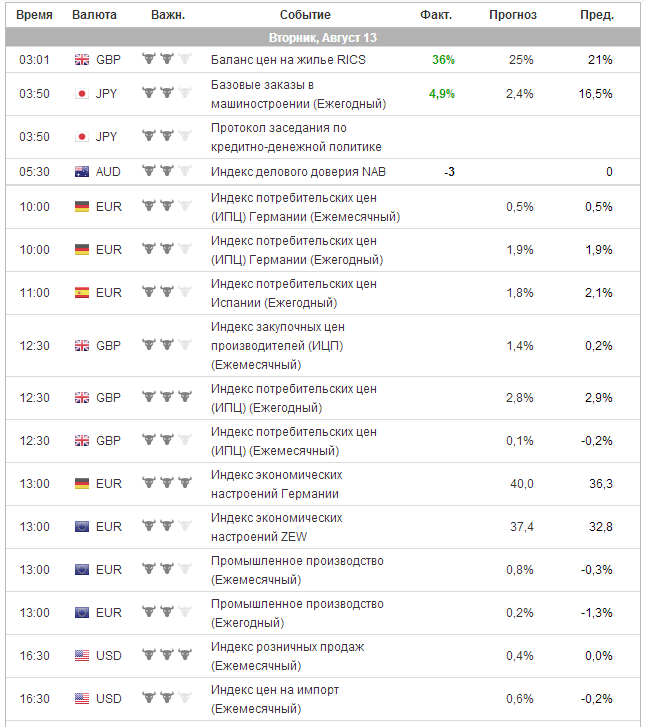Click the Валюта column header

point(94,15)
